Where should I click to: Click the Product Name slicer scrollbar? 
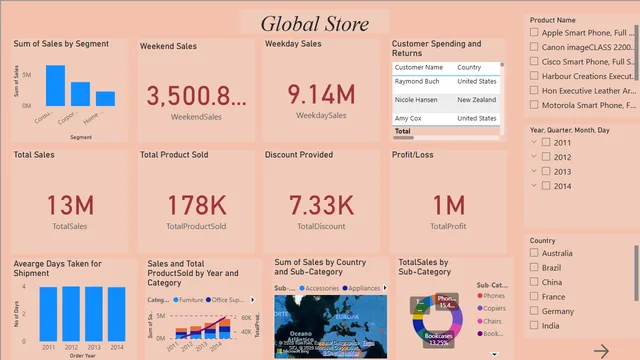coord(637,53)
